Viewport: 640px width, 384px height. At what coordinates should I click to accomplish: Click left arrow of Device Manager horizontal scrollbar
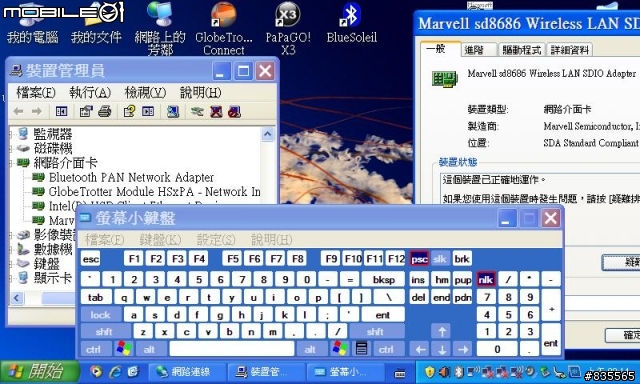[x=16, y=298]
